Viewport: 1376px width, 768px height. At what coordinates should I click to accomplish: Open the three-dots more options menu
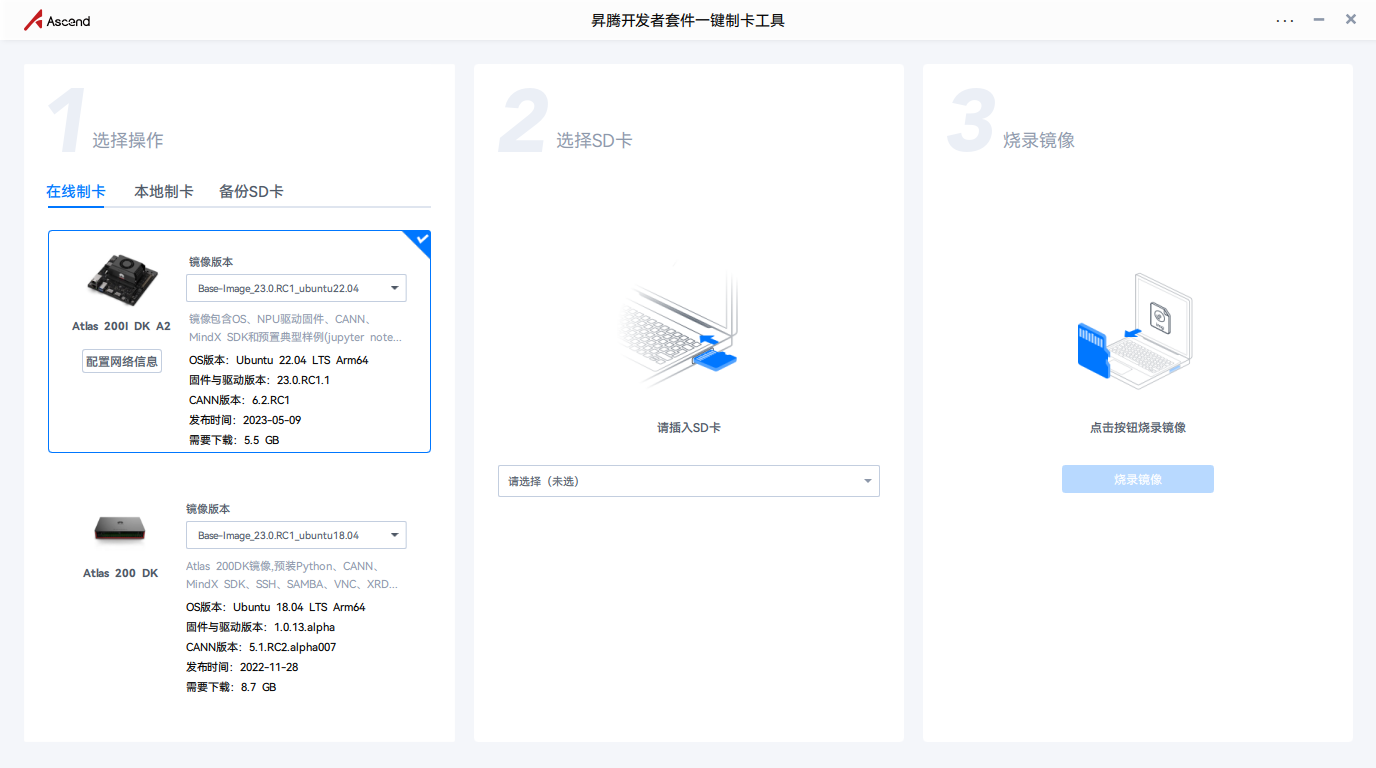click(x=1285, y=20)
